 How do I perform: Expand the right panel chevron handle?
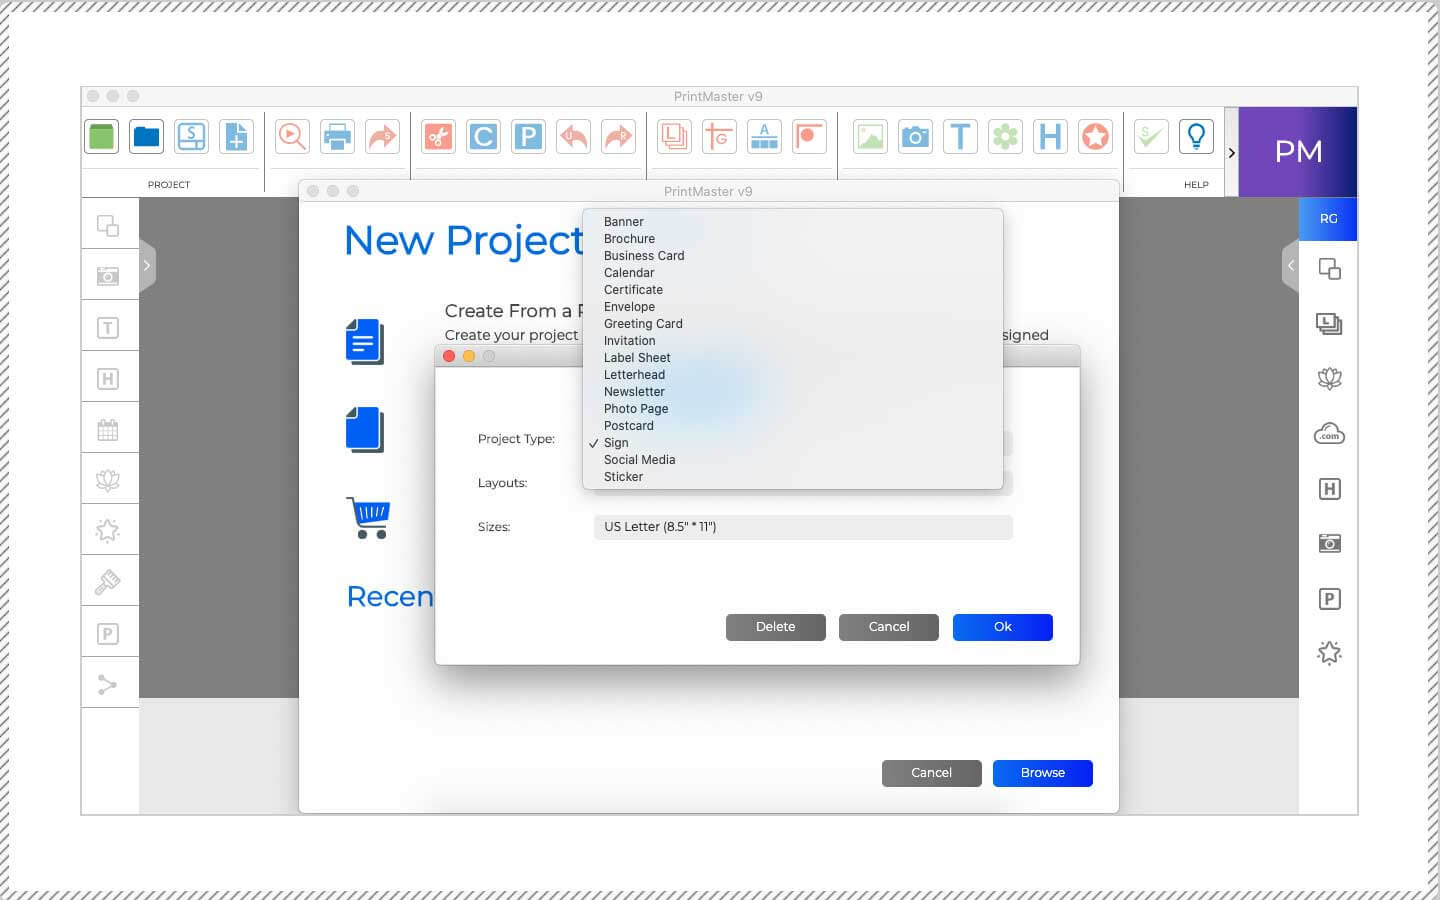(x=1290, y=266)
